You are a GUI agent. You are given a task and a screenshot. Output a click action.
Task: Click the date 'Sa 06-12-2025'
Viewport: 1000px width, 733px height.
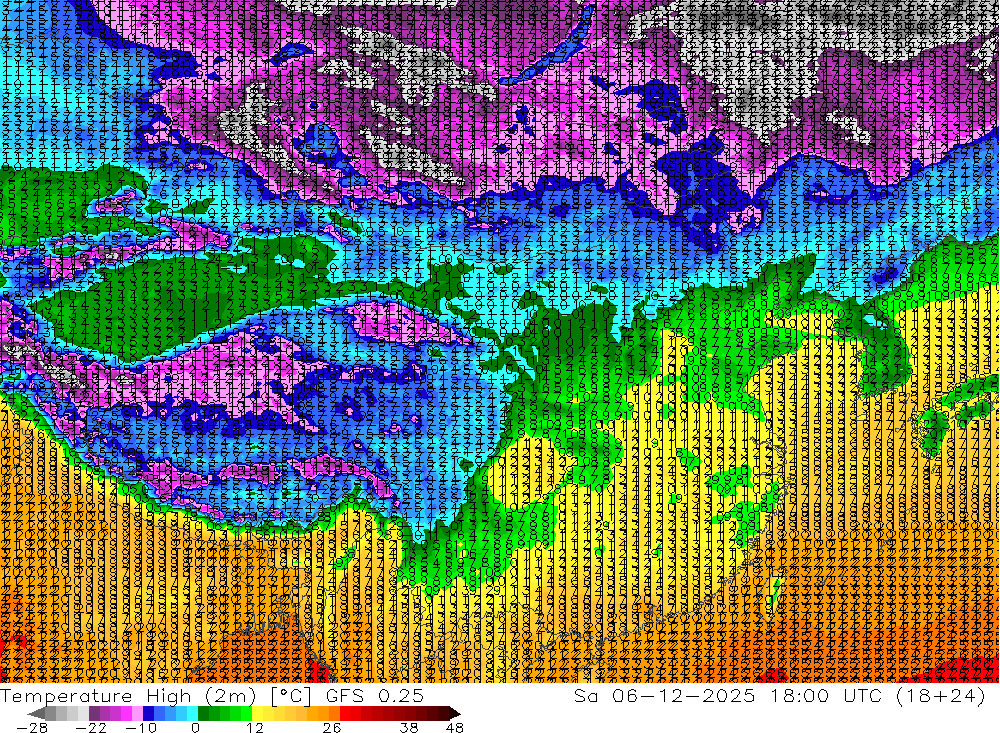coord(664,695)
